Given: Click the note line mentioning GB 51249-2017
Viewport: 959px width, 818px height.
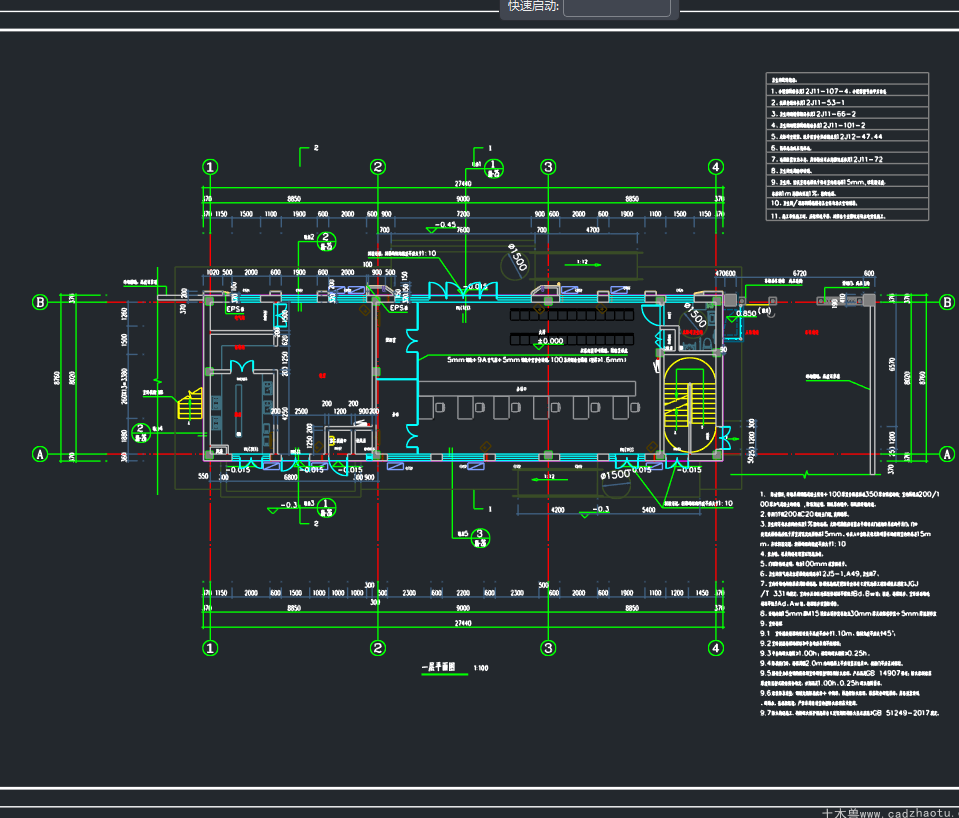Looking at the screenshot, I should click(850, 713).
